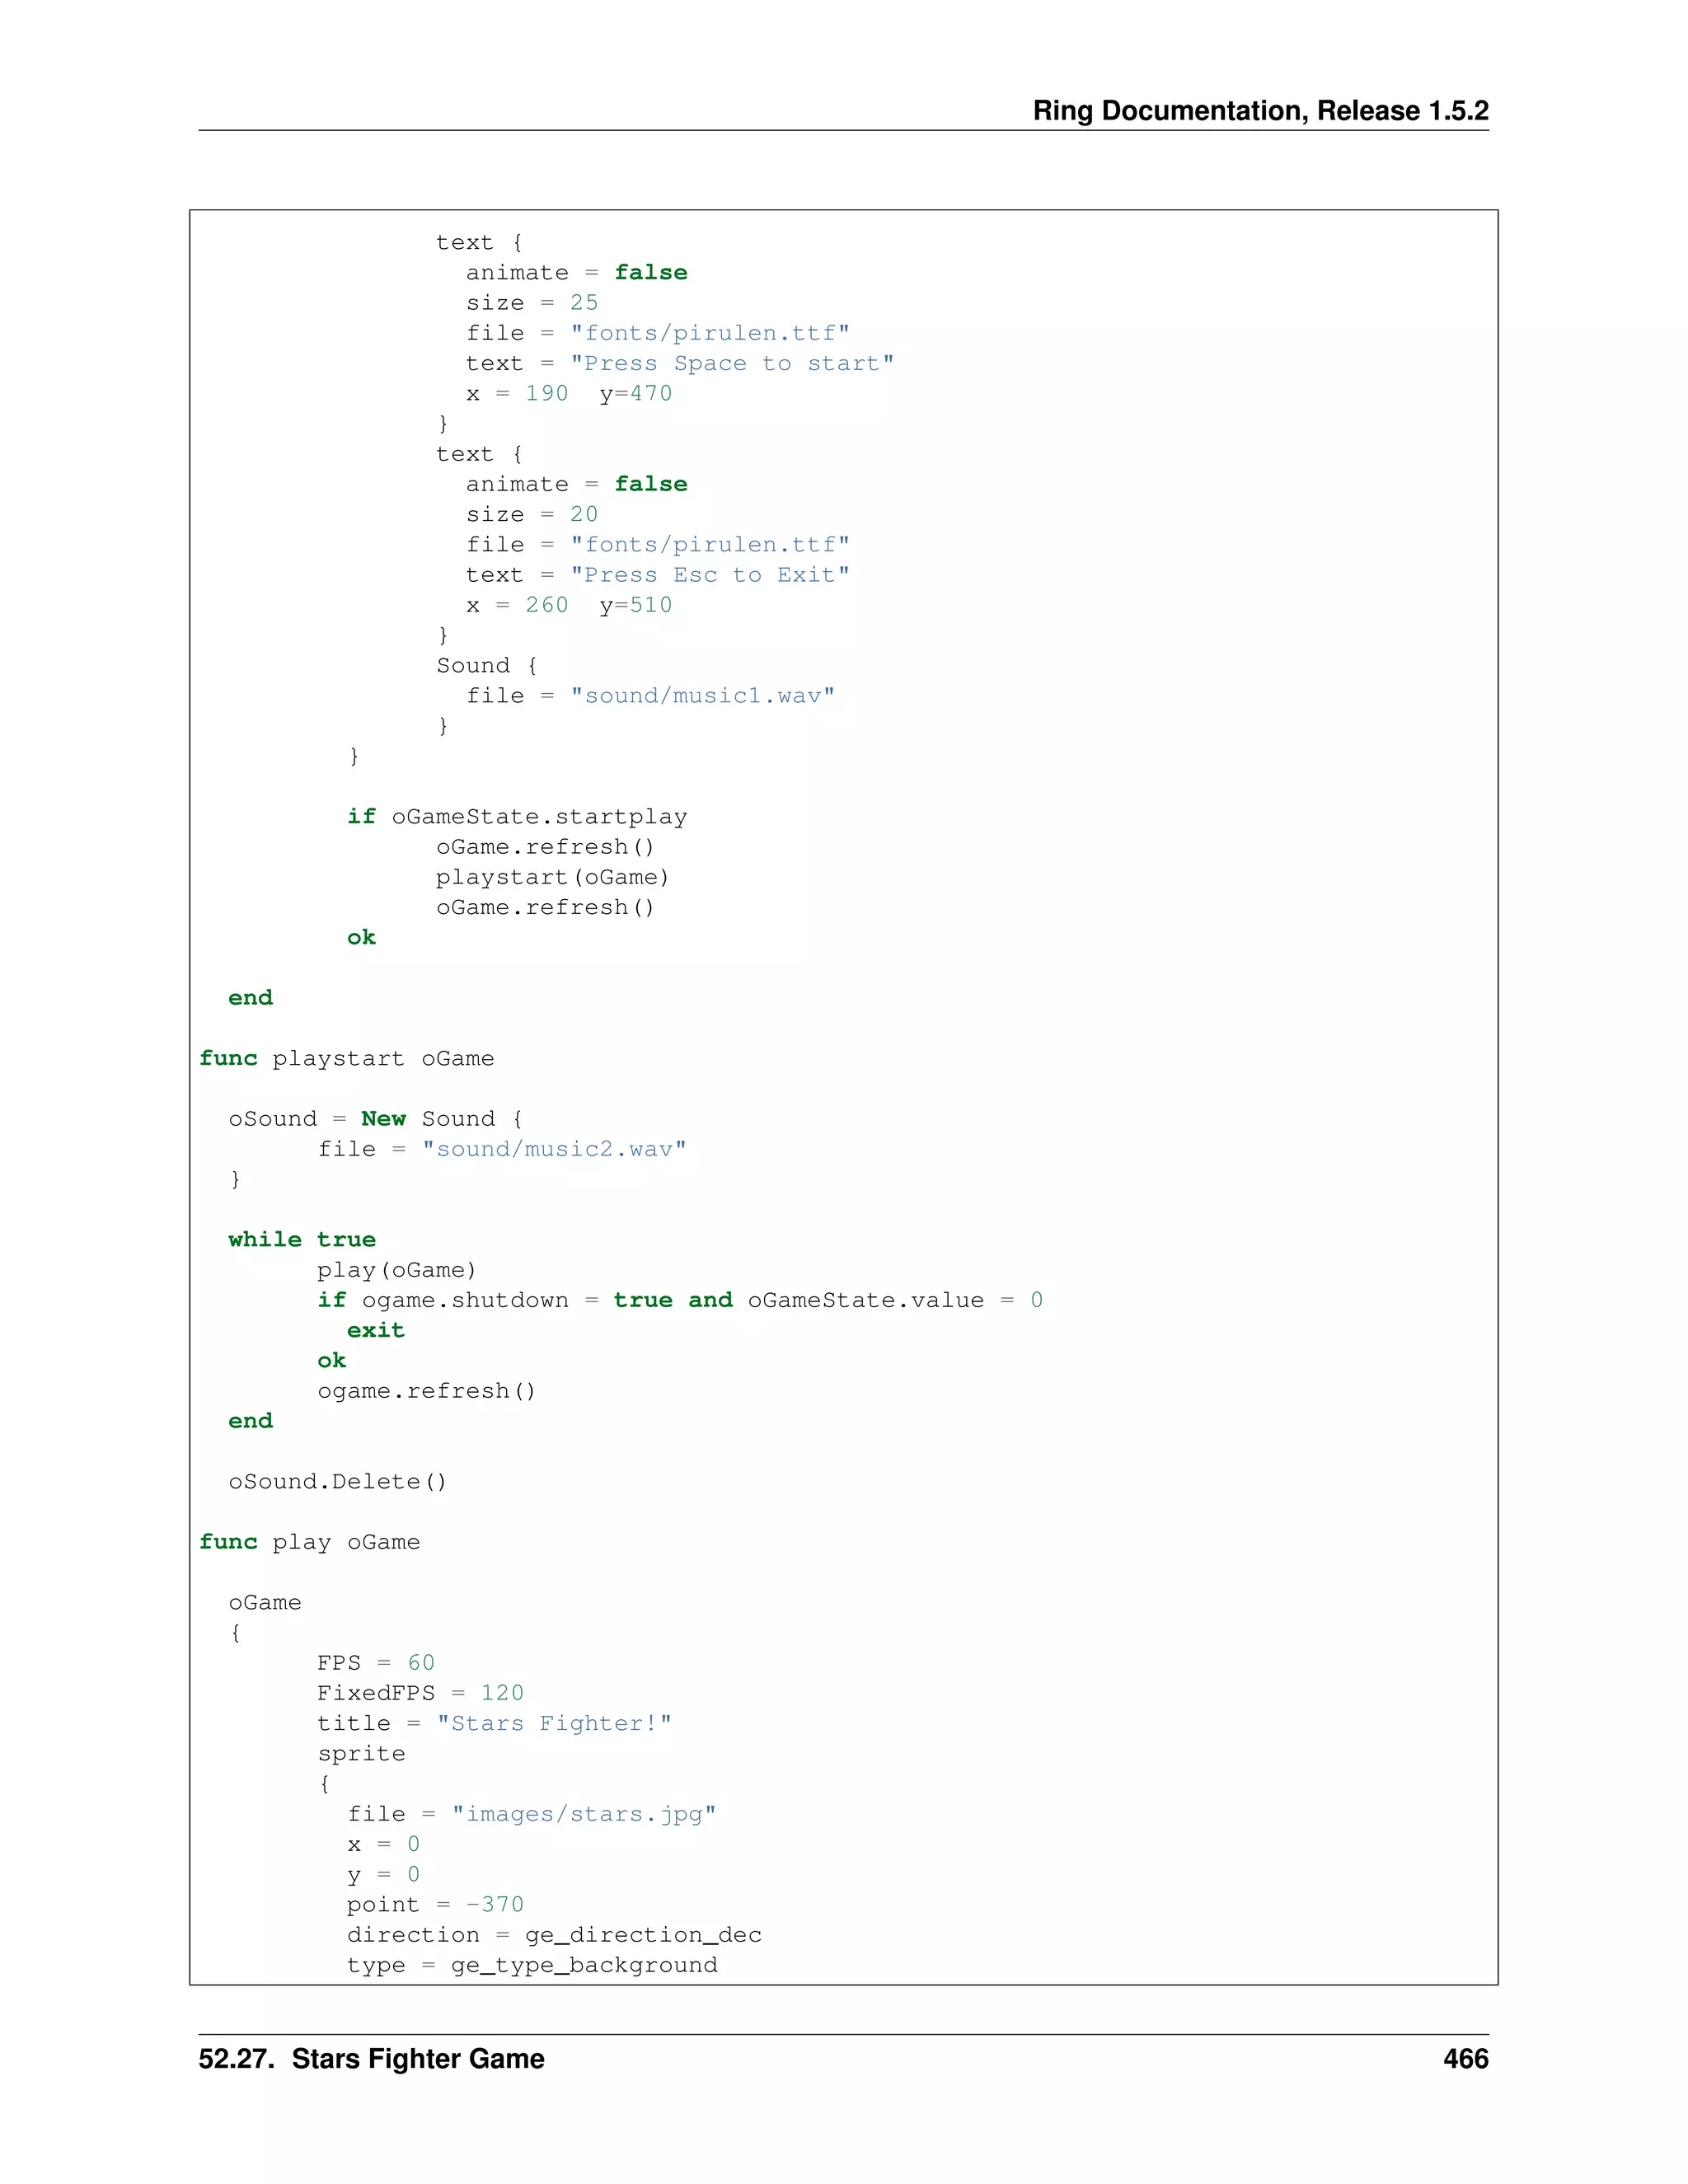Click the line 'func play oGame'
The width and height of the screenshot is (1688, 2184).
(309, 1542)
